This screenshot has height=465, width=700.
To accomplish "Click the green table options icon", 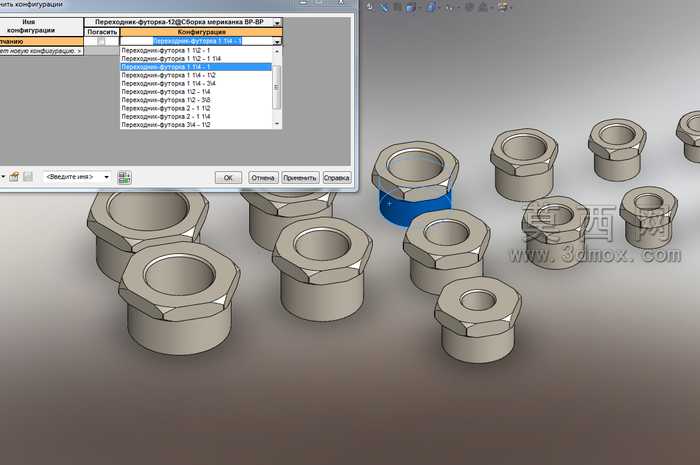I will tap(125, 177).
